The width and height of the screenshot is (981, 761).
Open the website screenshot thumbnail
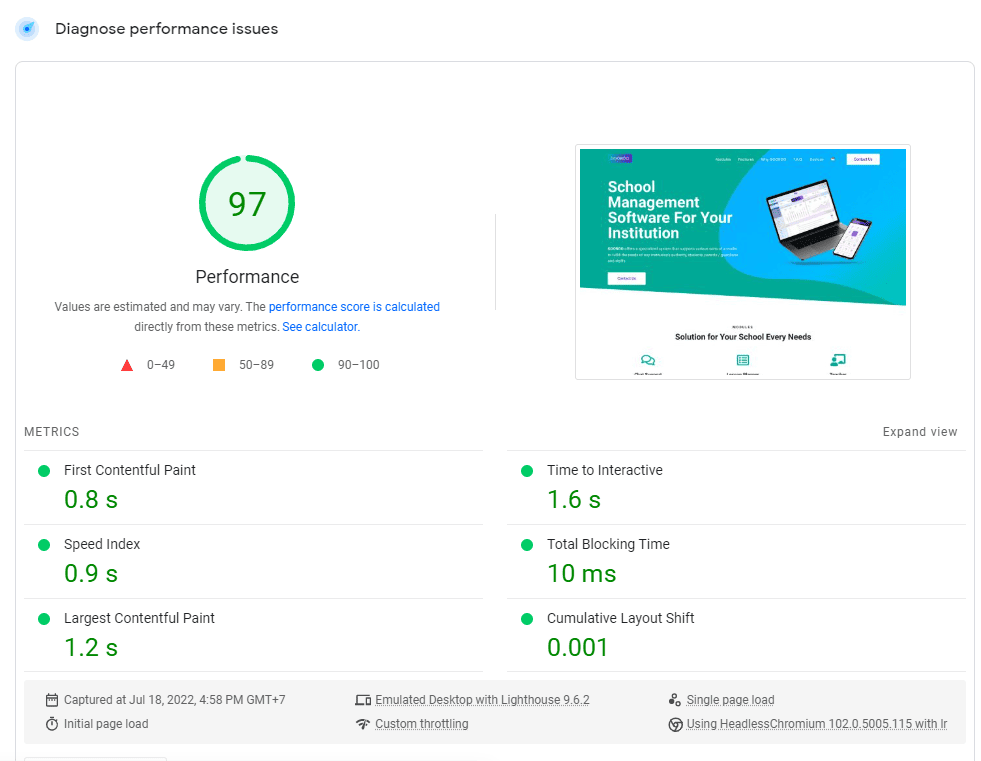742,262
